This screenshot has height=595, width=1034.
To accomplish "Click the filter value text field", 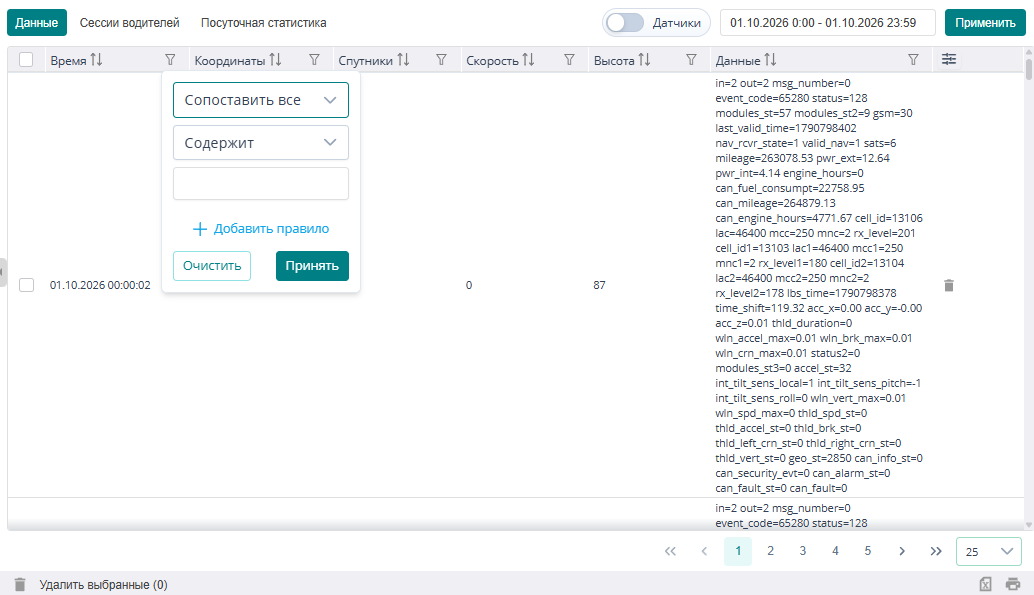I will click(x=261, y=183).
